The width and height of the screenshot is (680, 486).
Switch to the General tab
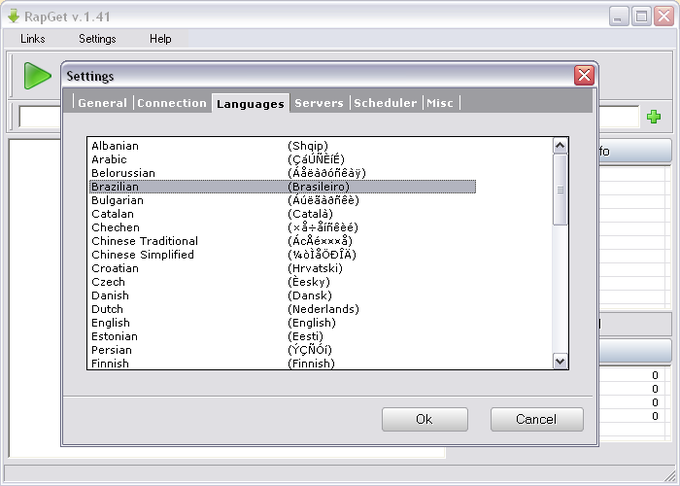pos(102,103)
